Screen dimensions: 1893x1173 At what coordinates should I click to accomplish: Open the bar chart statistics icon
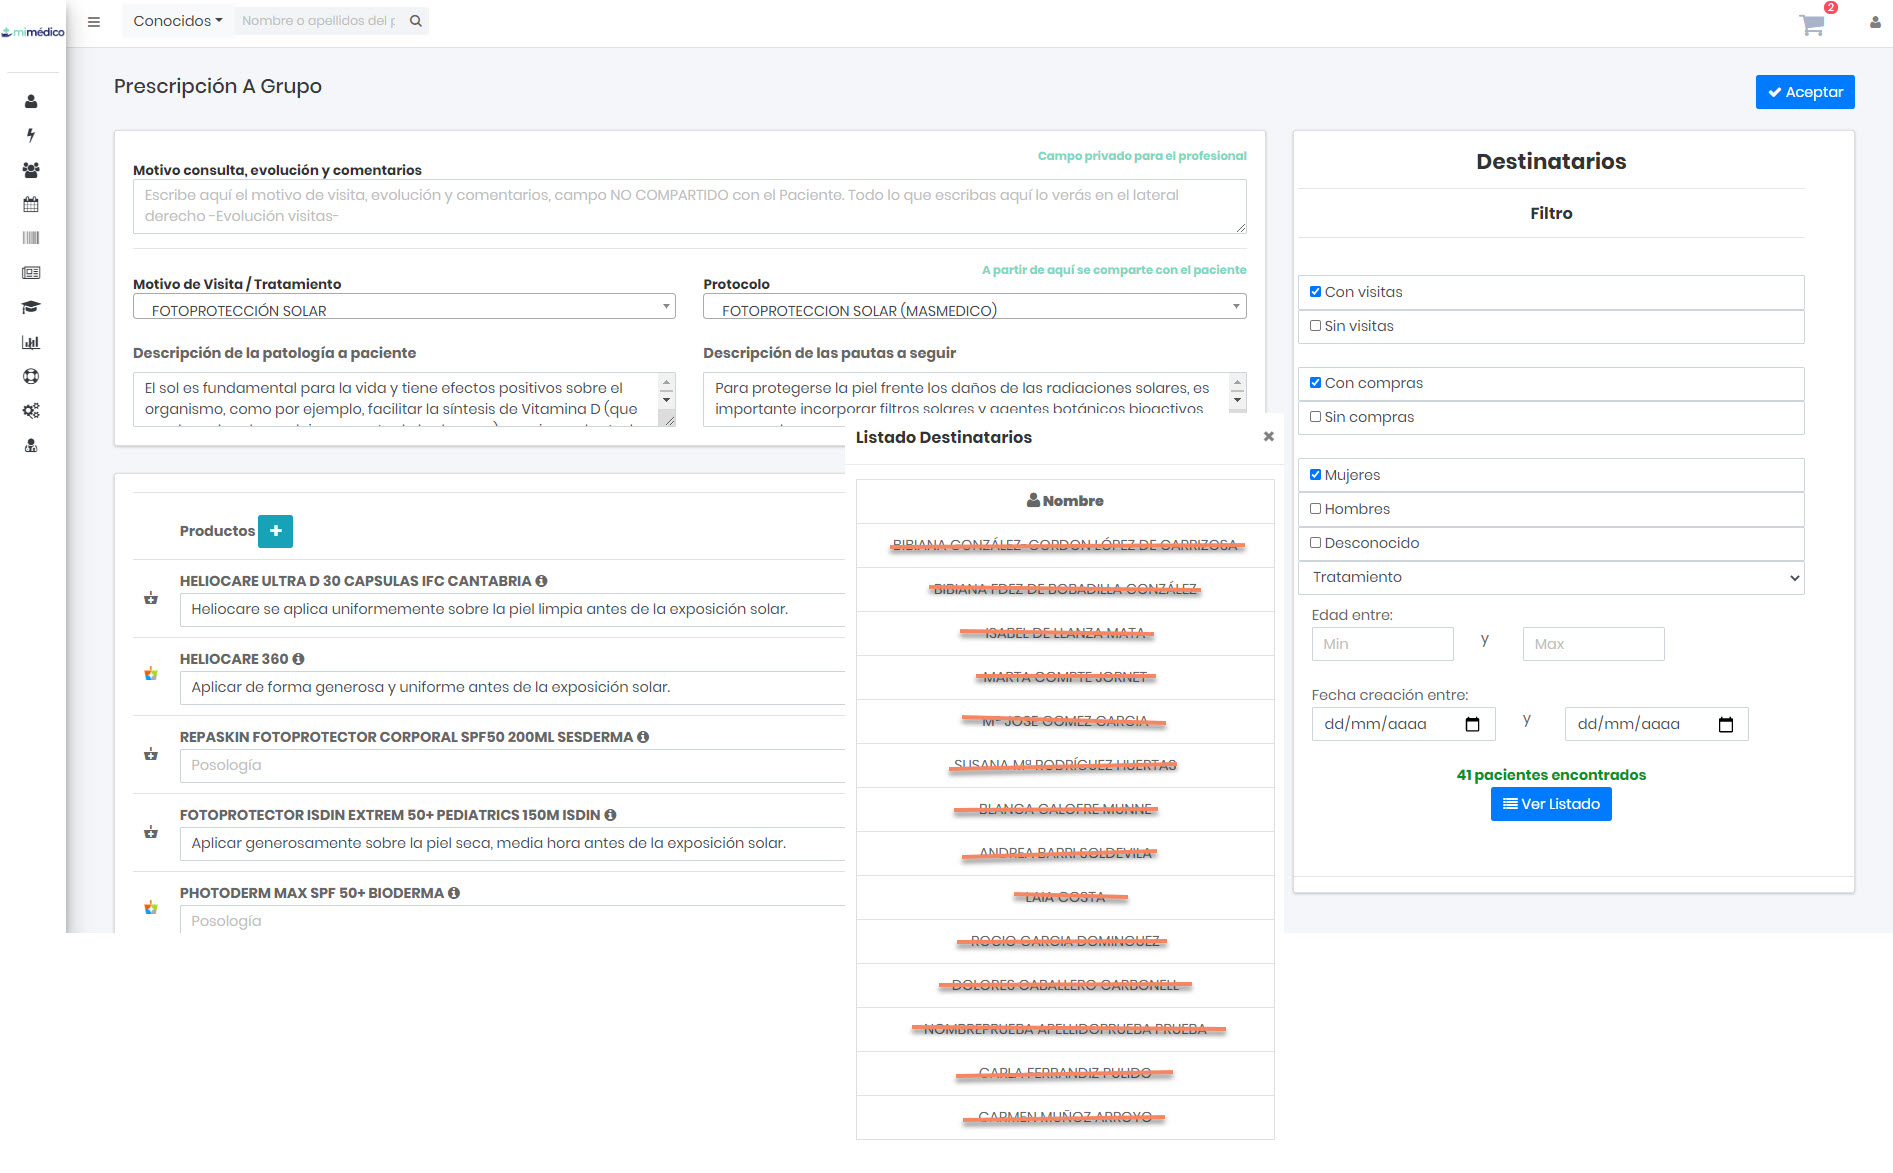coord(31,342)
